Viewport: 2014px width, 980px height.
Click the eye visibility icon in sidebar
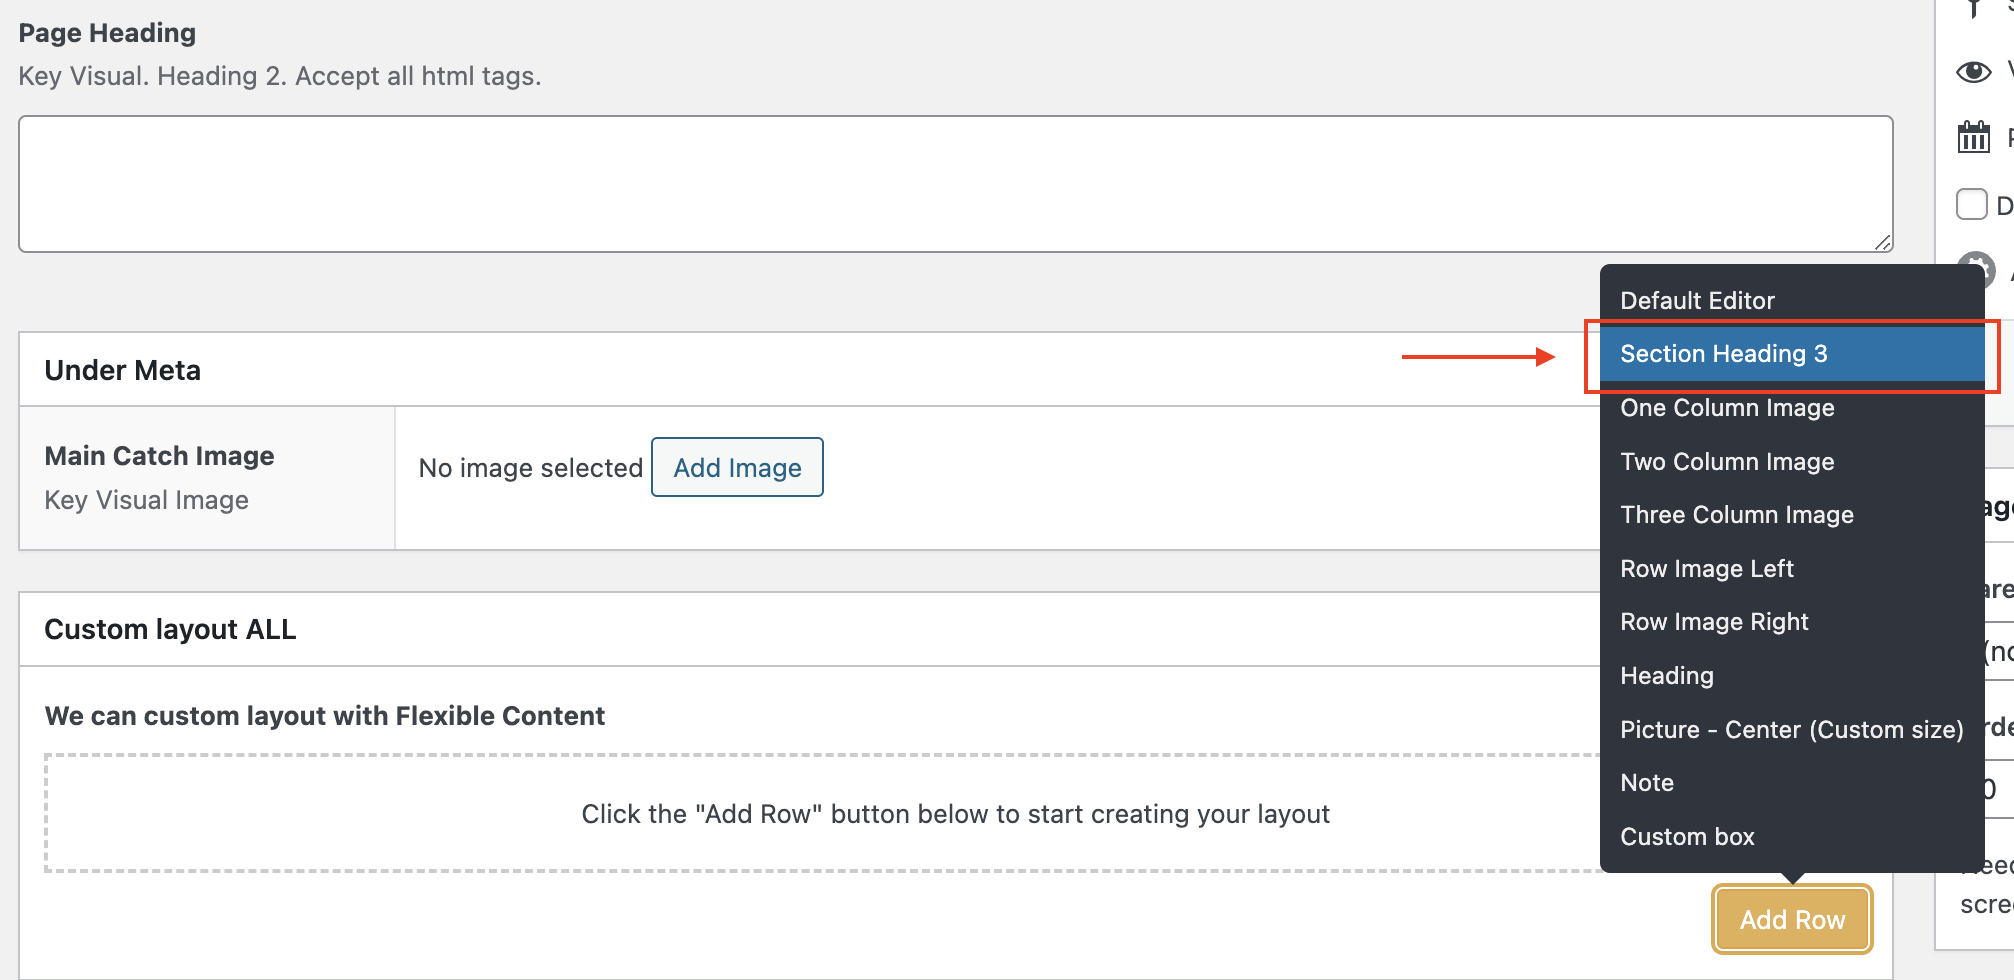pyautogui.click(x=1973, y=72)
